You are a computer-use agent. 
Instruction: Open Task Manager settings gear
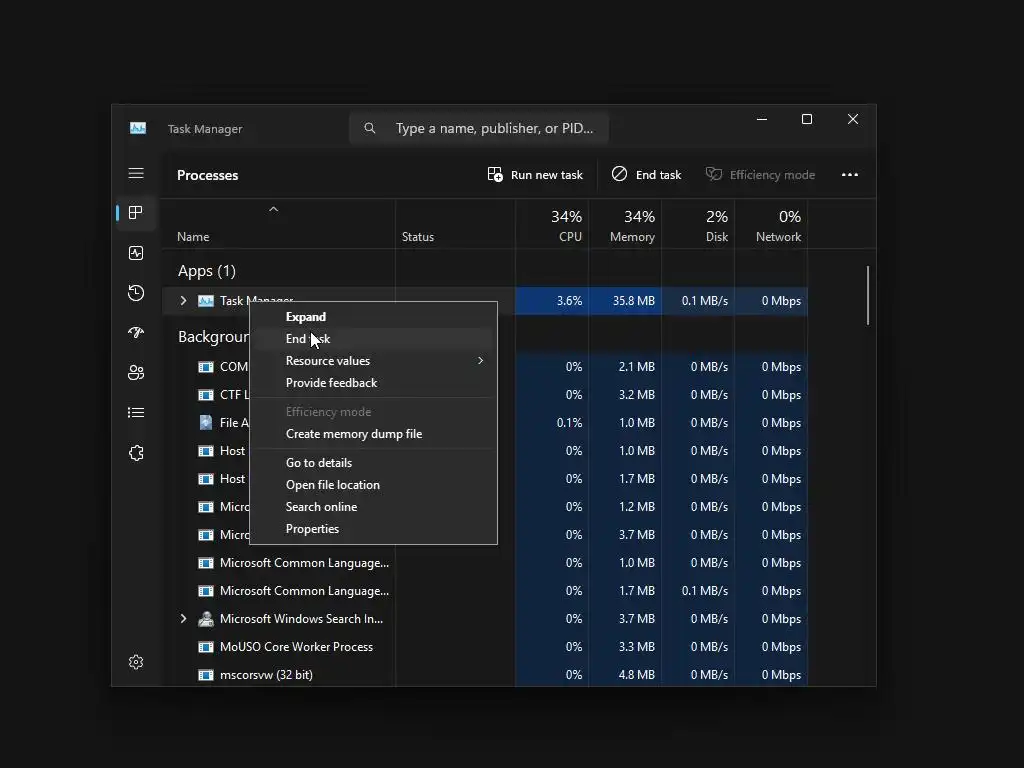pos(136,662)
